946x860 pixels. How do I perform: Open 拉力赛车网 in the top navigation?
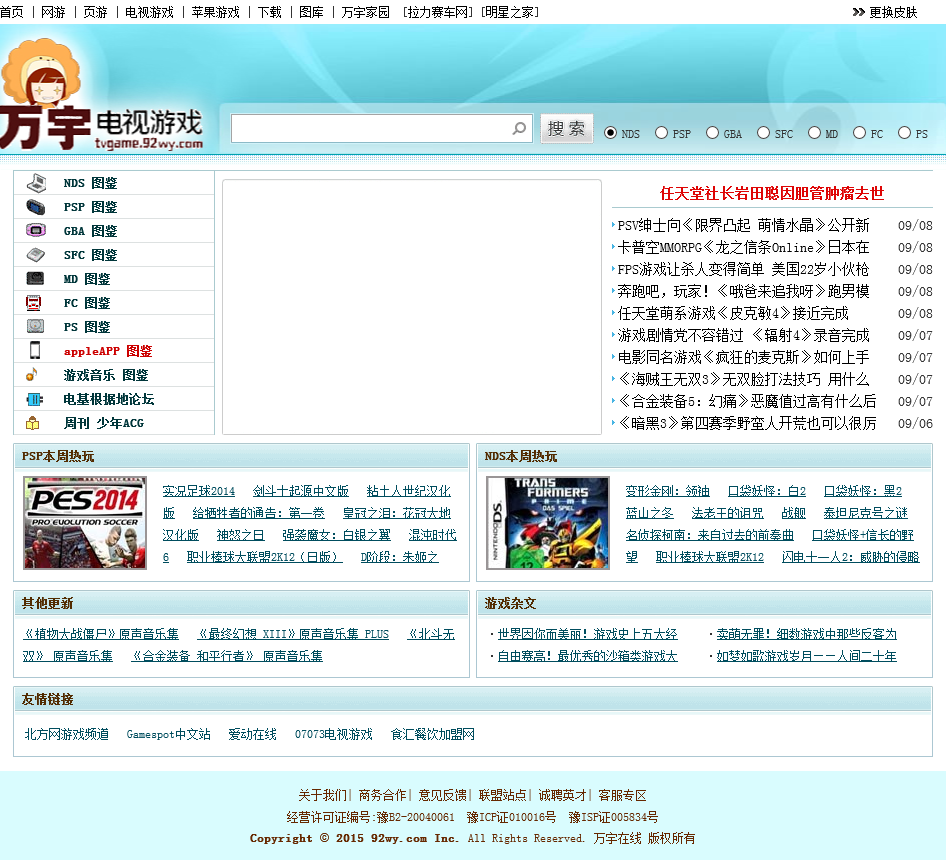coord(438,12)
